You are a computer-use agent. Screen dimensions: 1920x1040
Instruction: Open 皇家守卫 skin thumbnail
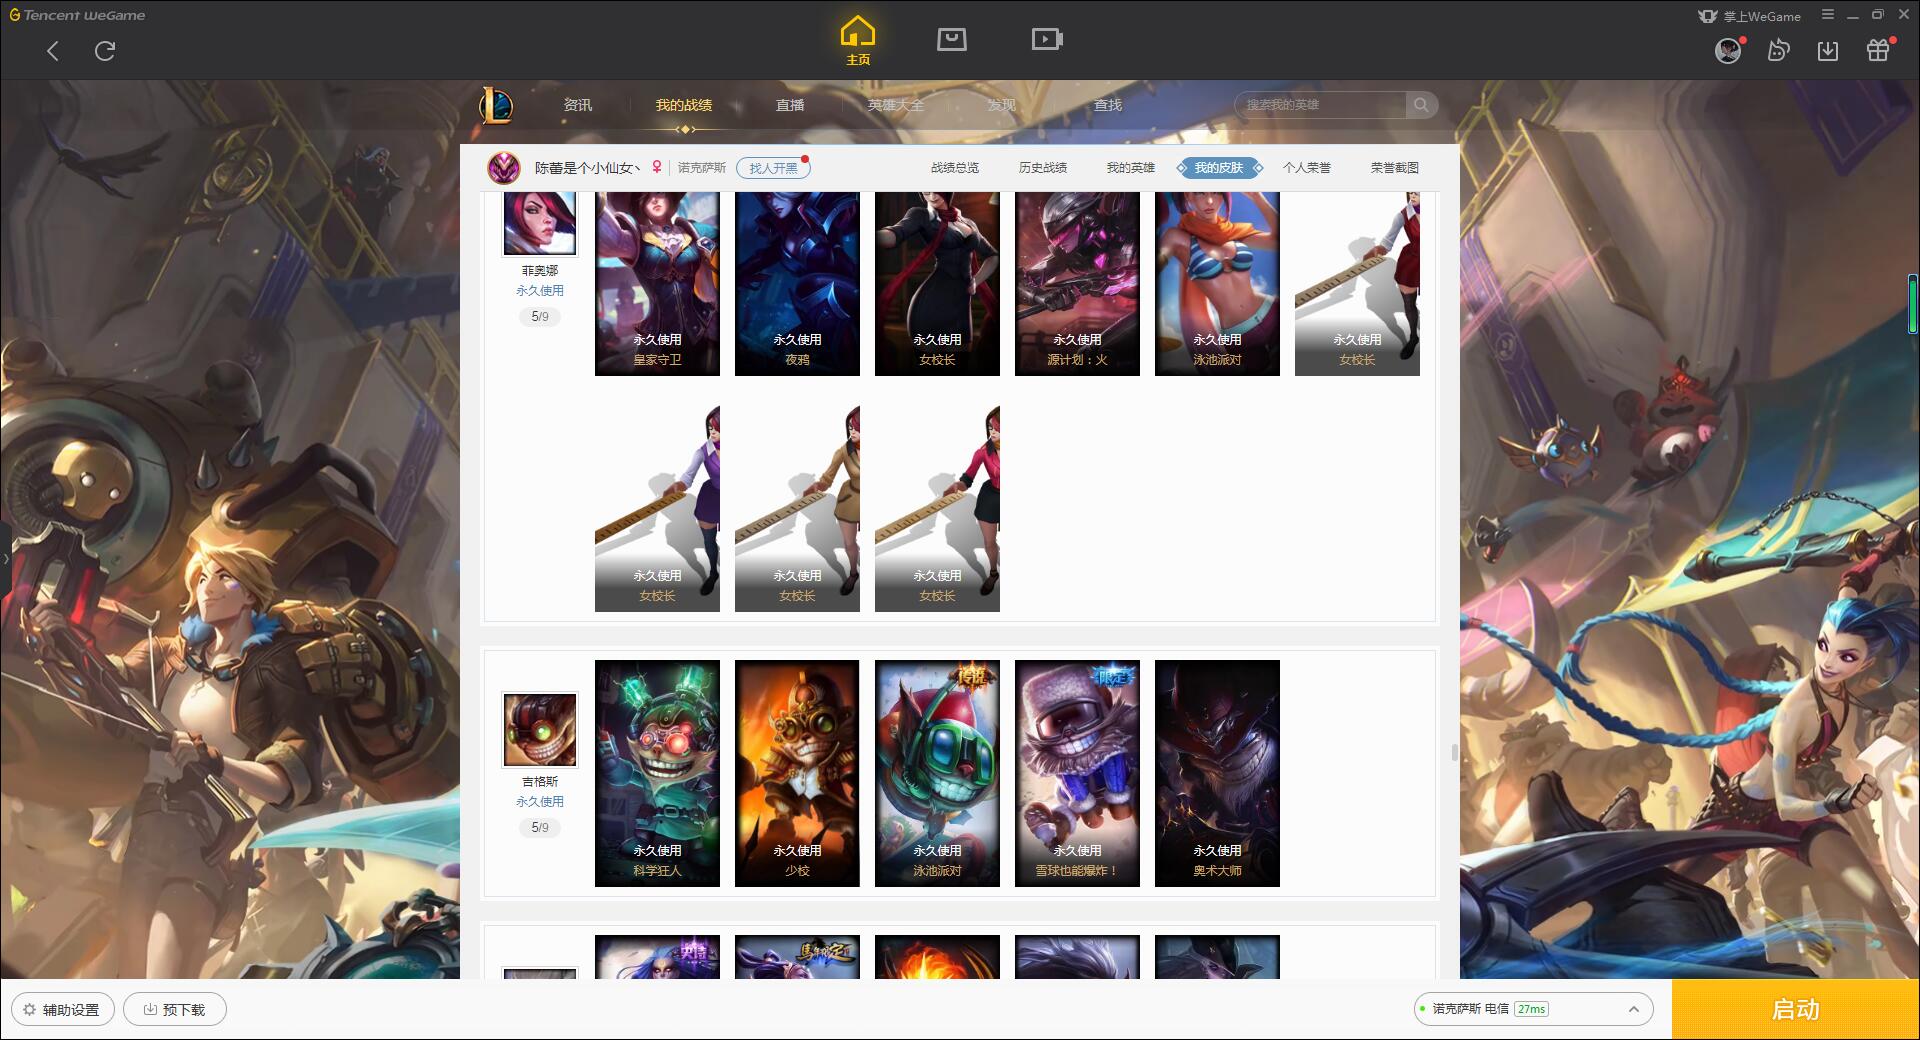click(657, 284)
